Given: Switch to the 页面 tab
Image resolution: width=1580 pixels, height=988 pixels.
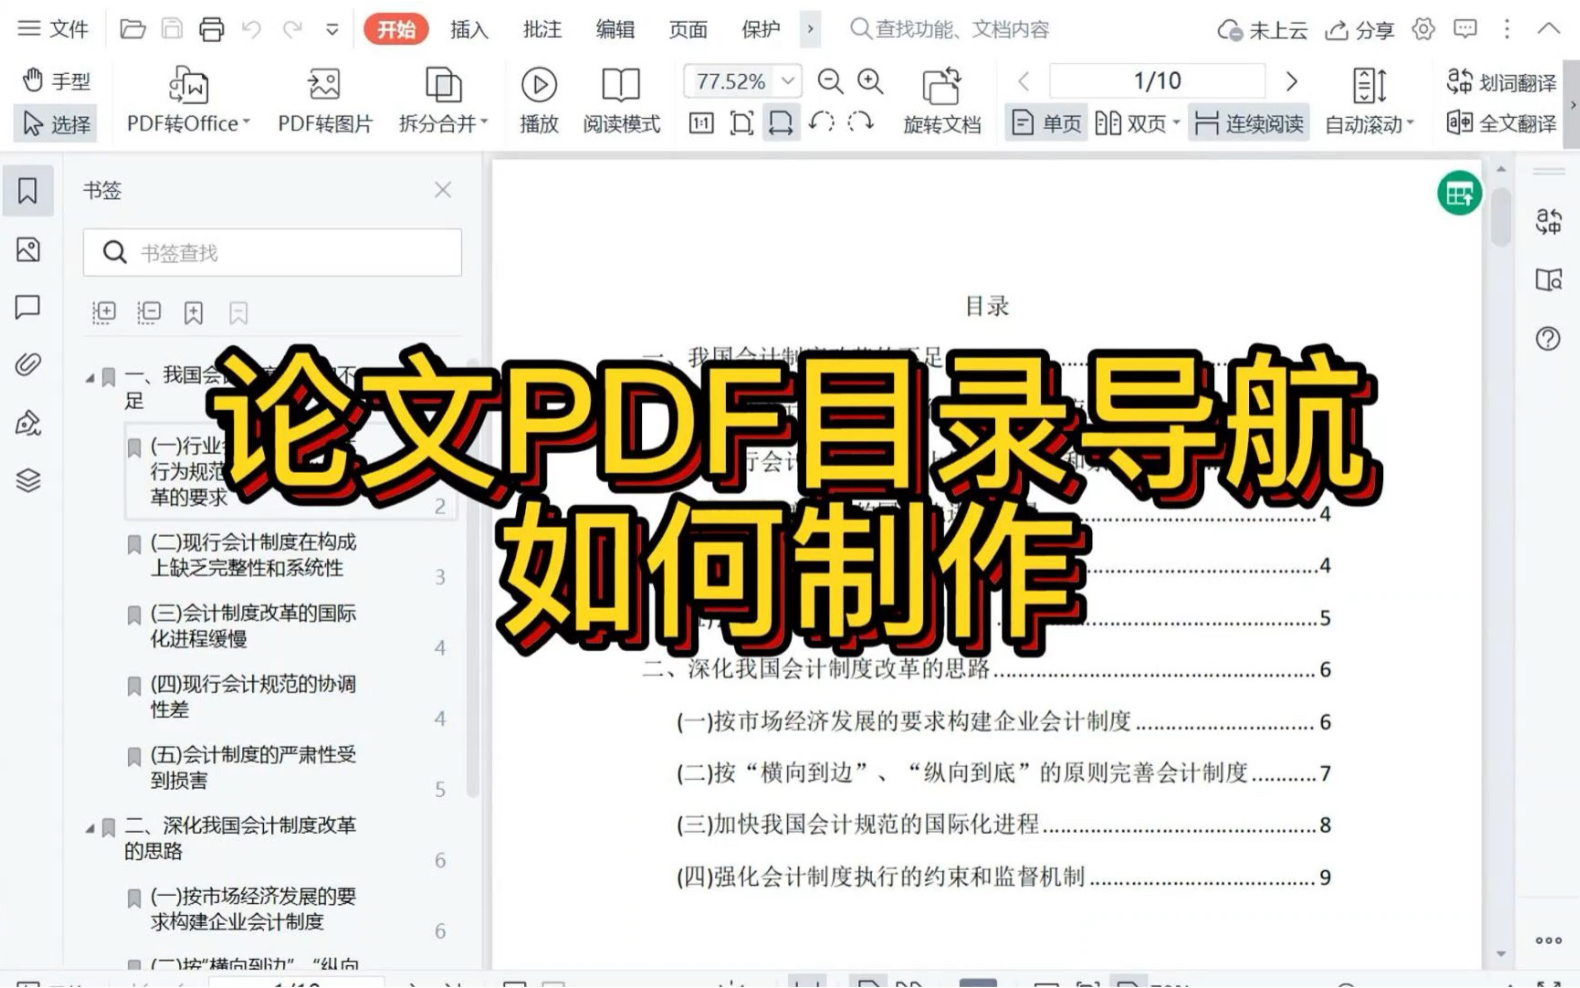Looking at the screenshot, I should (688, 29).
